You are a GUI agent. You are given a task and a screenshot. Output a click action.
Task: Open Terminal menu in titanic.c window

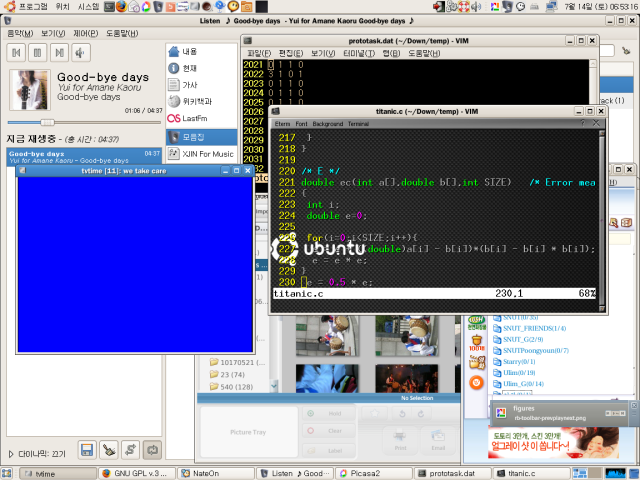pos(358,124)
